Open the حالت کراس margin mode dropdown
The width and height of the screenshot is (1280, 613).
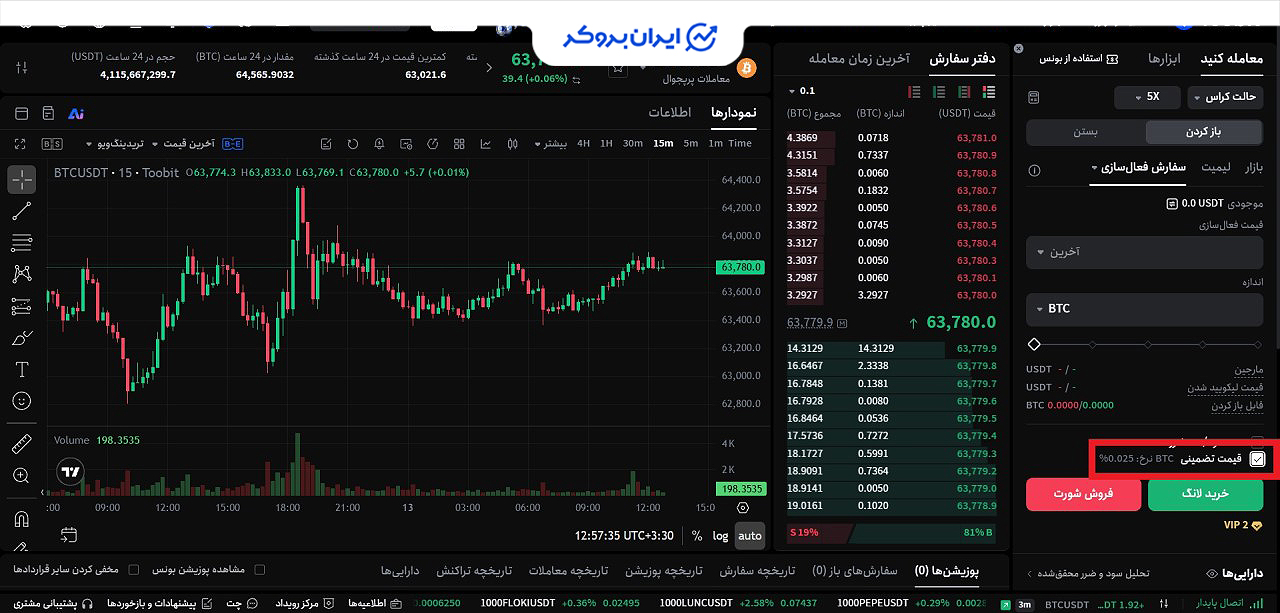(1226, 97)
